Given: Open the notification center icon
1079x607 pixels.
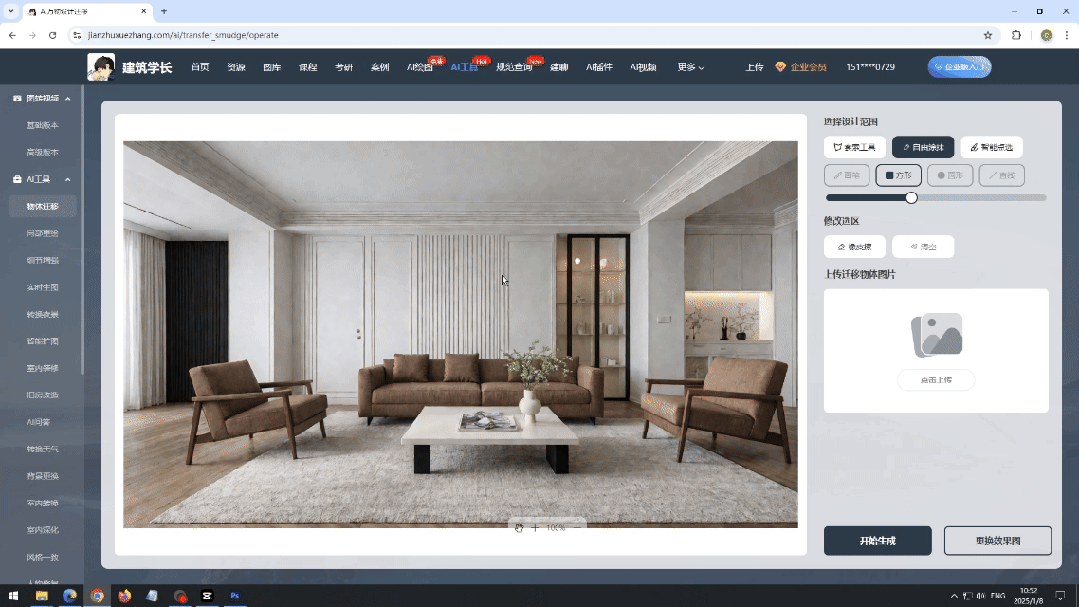Looking at the screenshot, I should click(x=1060, y=596).
